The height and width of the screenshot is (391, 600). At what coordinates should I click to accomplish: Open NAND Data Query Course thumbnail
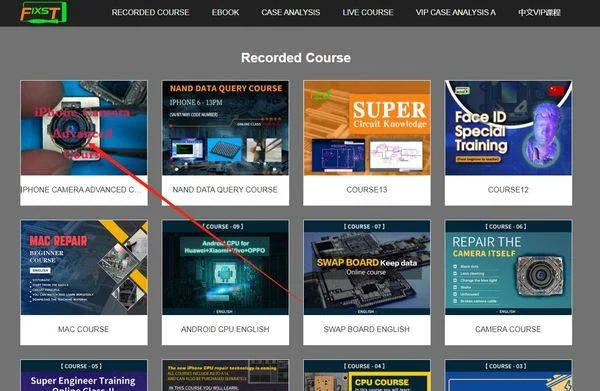pyautogui.click(x=225, y=128)
